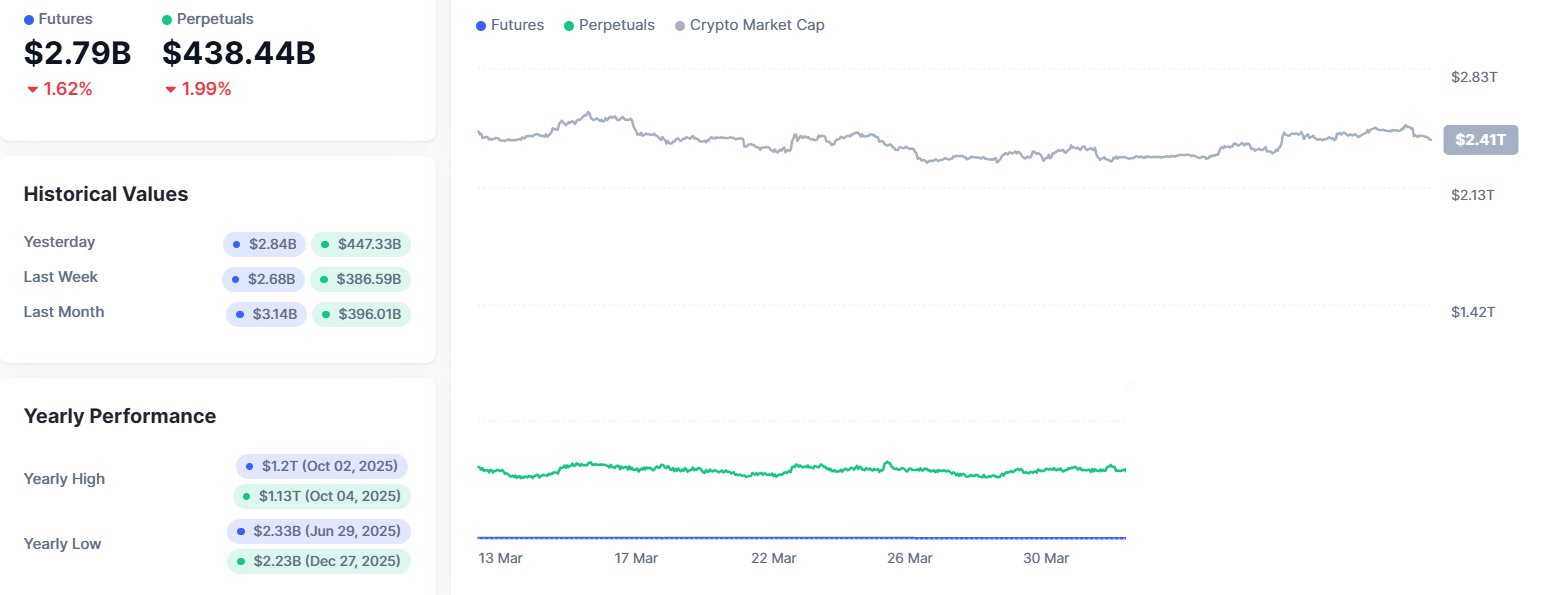Click the blue Futures dot icon in chart legend
This screenshot has width=1561, height=595.
pyautogui.click(x=480, y=24)
